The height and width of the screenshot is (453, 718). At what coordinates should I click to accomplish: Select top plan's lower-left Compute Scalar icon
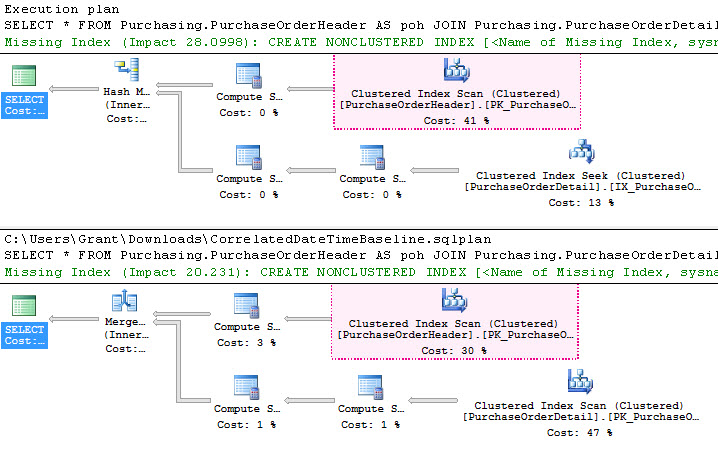click(249, 158)
